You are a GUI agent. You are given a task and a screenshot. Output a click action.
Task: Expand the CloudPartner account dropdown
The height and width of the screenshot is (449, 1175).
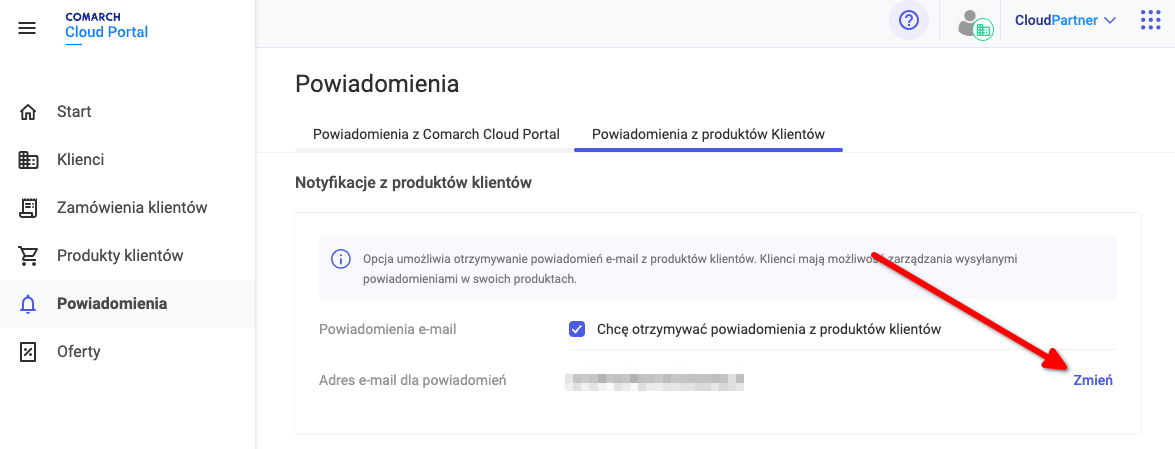[1066, 21]
